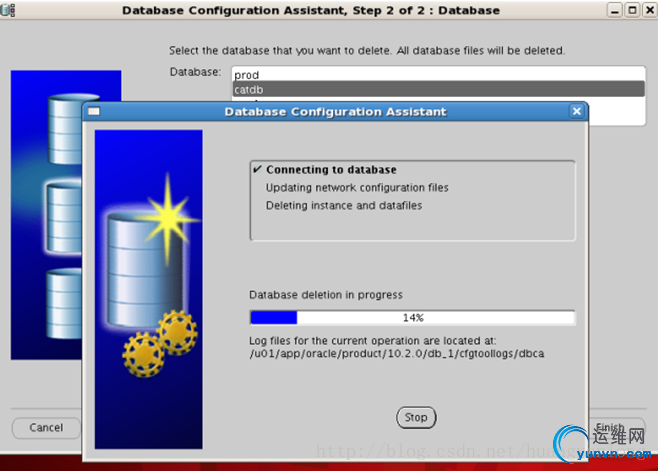Image resolution: width=658 pixels, height=471 pixels.
Task: Click the progress dialog title bar
Action: [x=335, y=112]
